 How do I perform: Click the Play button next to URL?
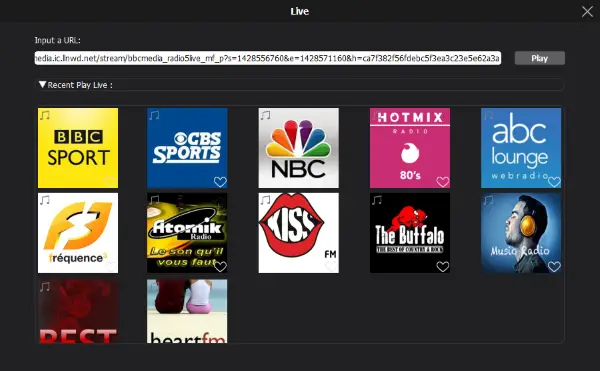point(540,58)
